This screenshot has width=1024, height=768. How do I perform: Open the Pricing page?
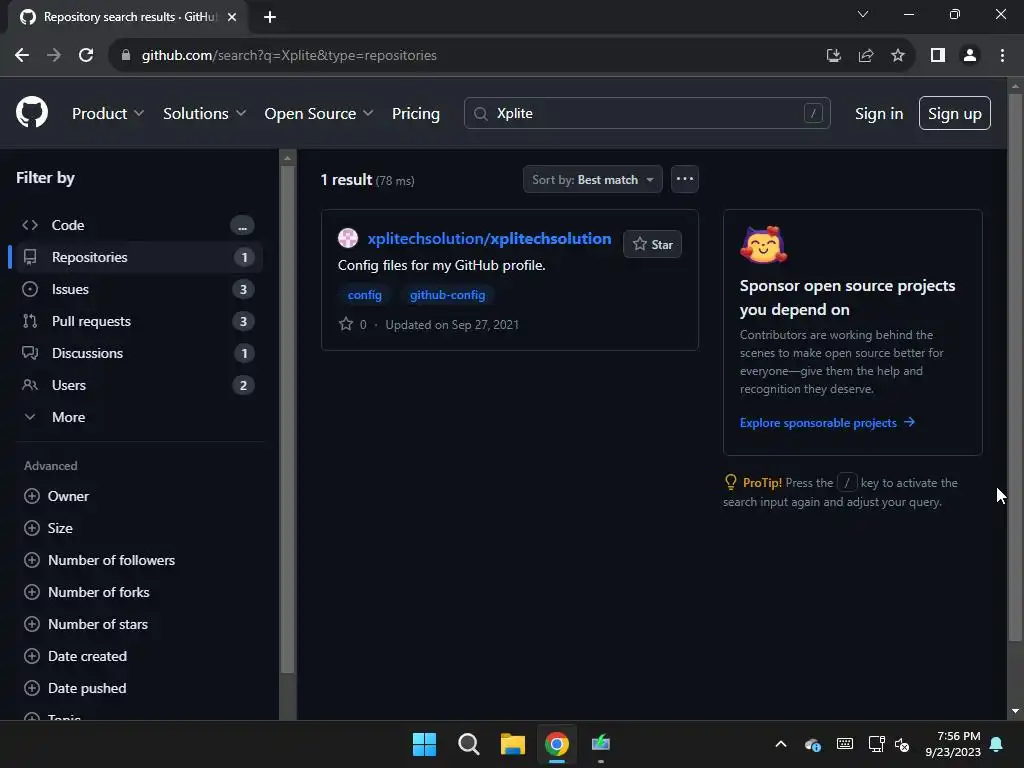pyautogui.click(x=415, y=113)
